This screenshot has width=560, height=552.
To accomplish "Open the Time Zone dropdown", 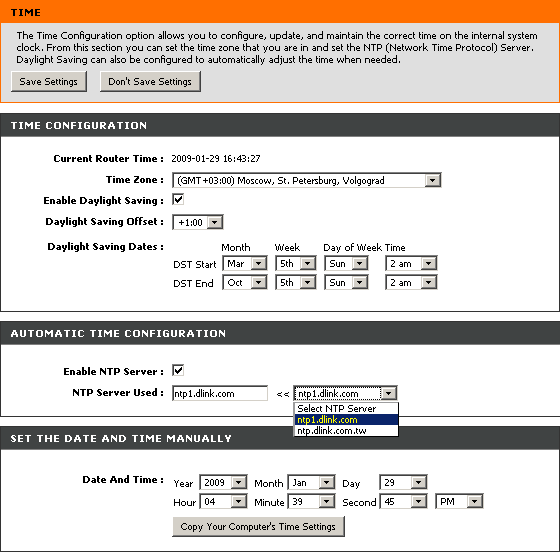I will (x=306, y=180).
